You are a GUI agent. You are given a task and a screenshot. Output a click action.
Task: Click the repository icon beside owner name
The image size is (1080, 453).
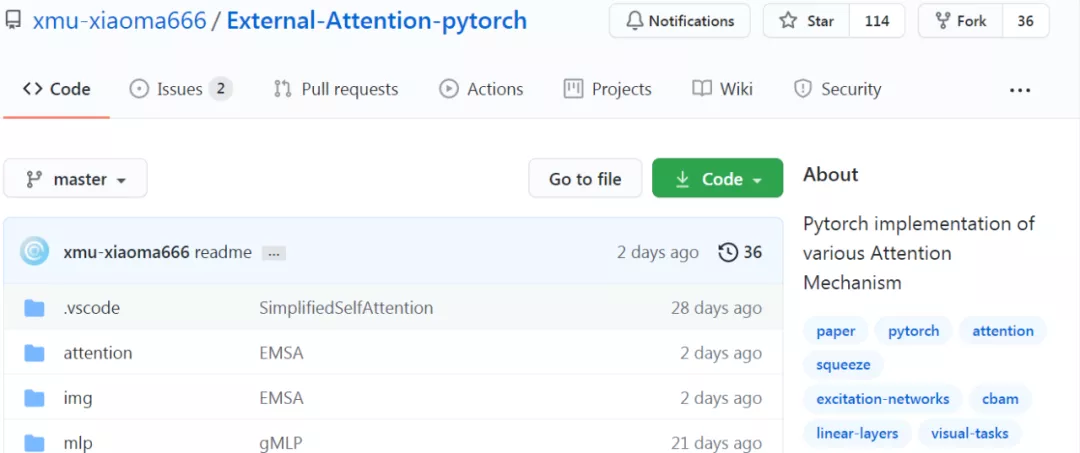pyautogui.click(x=12, y=21)
